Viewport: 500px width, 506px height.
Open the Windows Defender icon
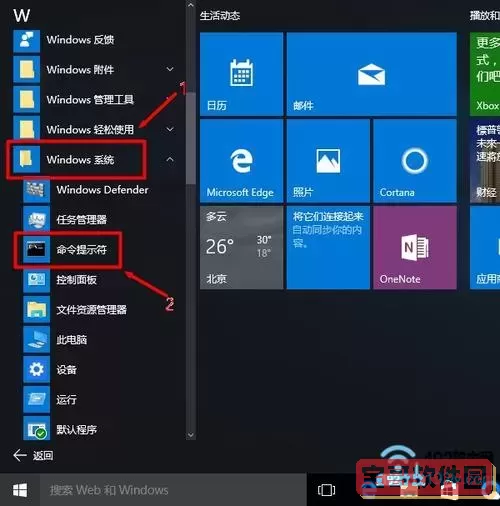tap(36, 190)
